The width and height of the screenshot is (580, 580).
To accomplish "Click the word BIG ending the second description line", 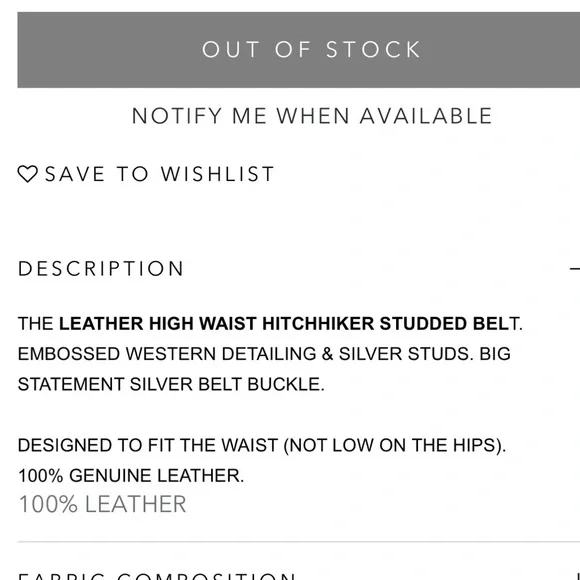I will click(495, 354).
